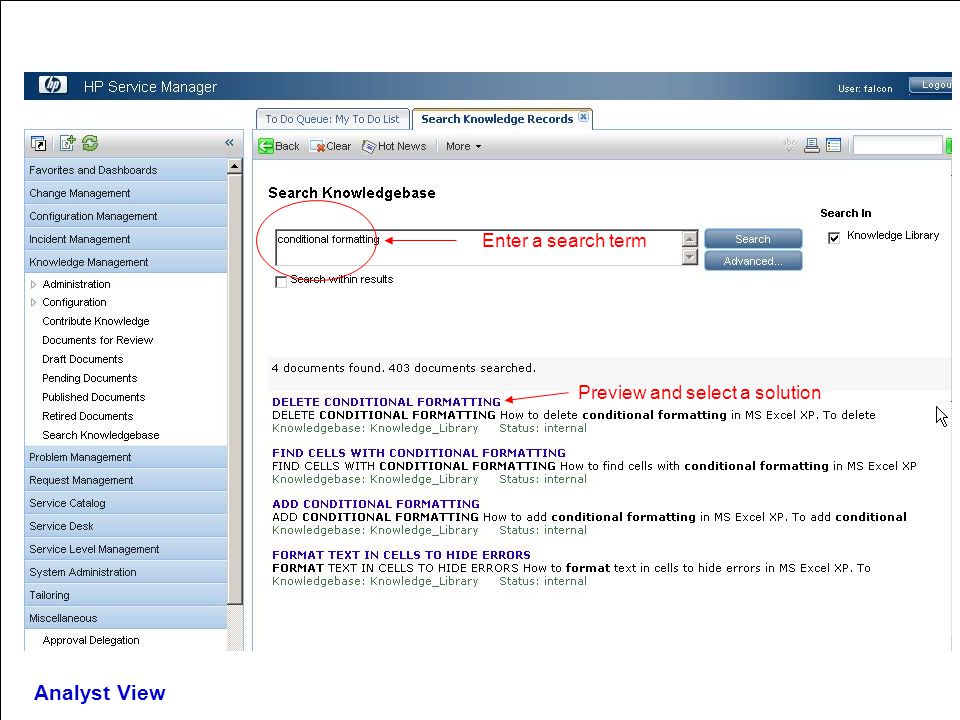Select Contribute Knowledge in navigator

pyautogui.click(x=96, y=321)
